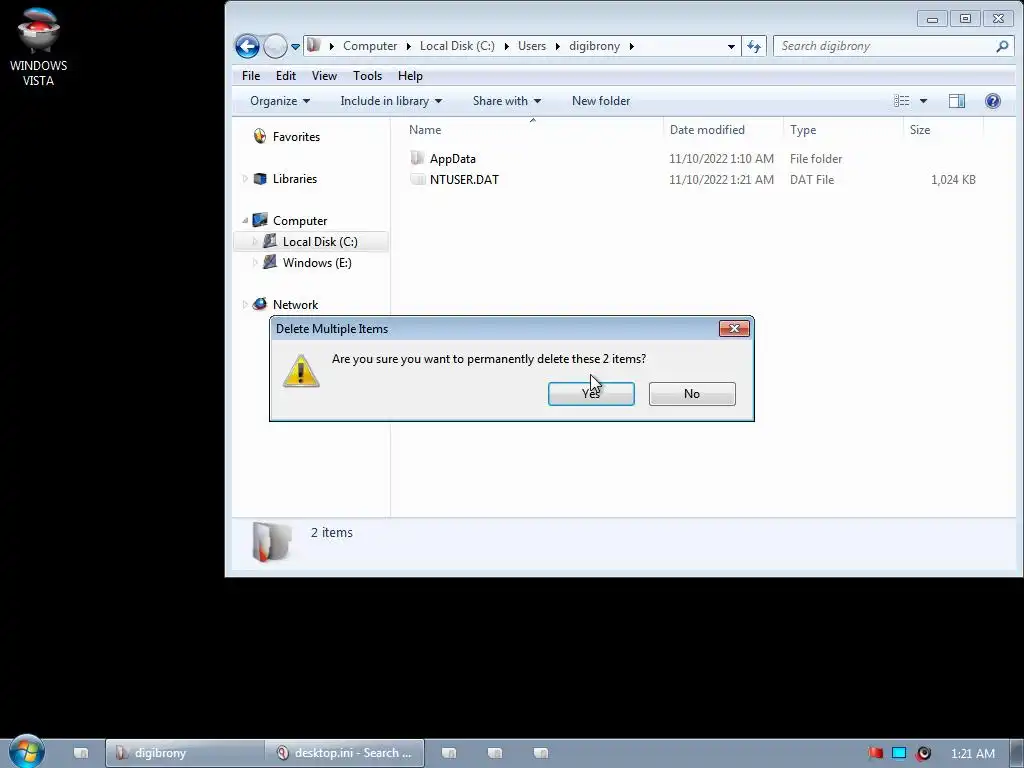Close the Delete Multiple Items dialog
1024x768 pixels.
(x=734, y=328)
